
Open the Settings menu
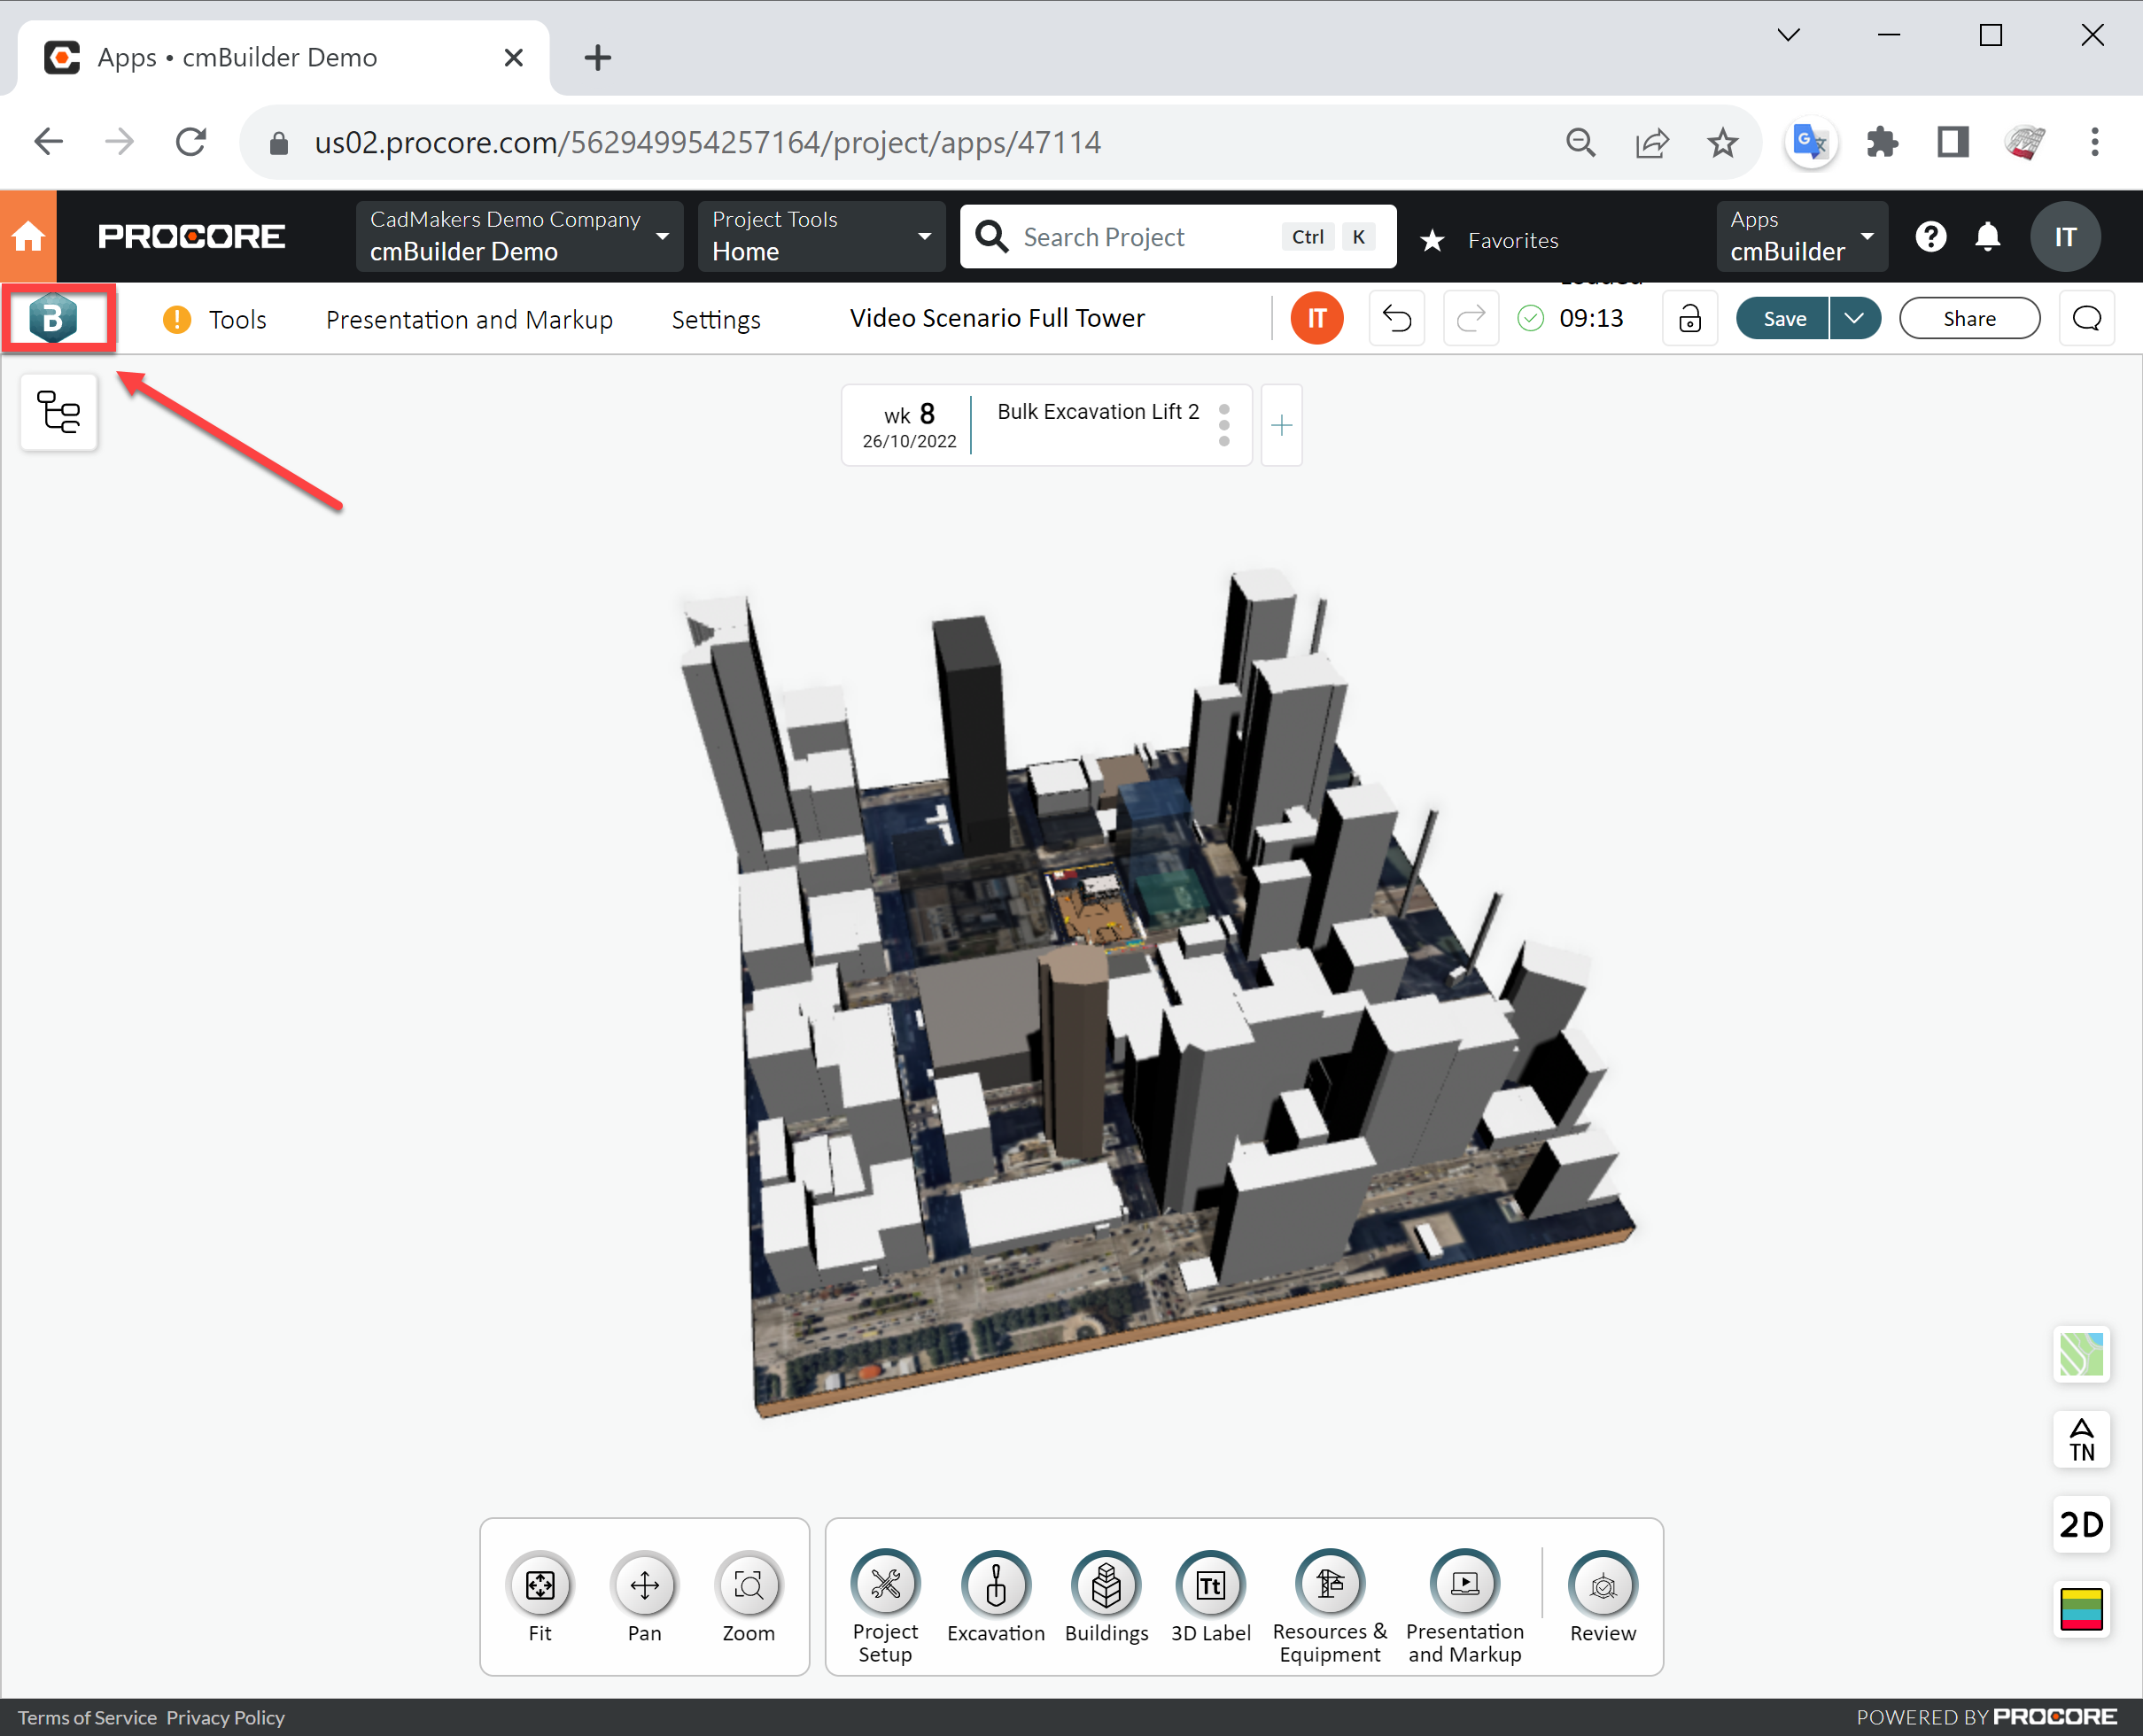point(715,319)
